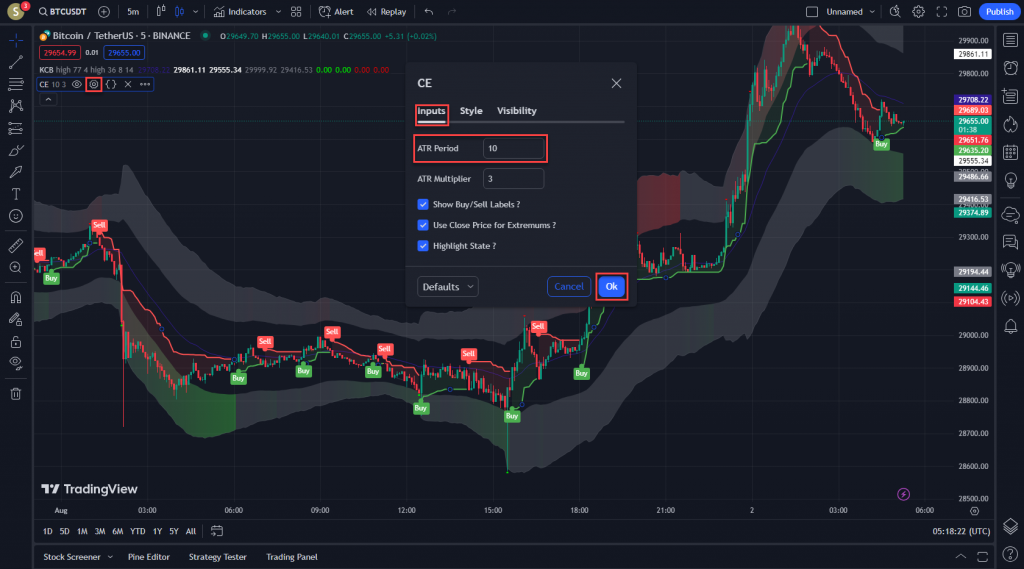Image resolution: width=1024 pixels, height=569 pixels.
Task: Expand the chart type dropdown arrow
Action: [x=195, y=12]
